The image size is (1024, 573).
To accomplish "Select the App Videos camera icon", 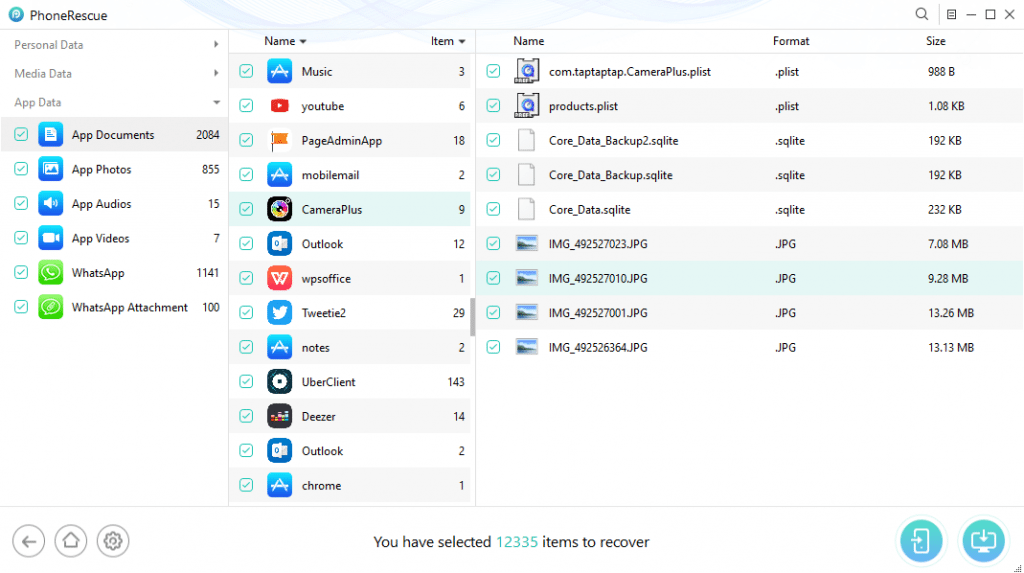I will [50, 238].
